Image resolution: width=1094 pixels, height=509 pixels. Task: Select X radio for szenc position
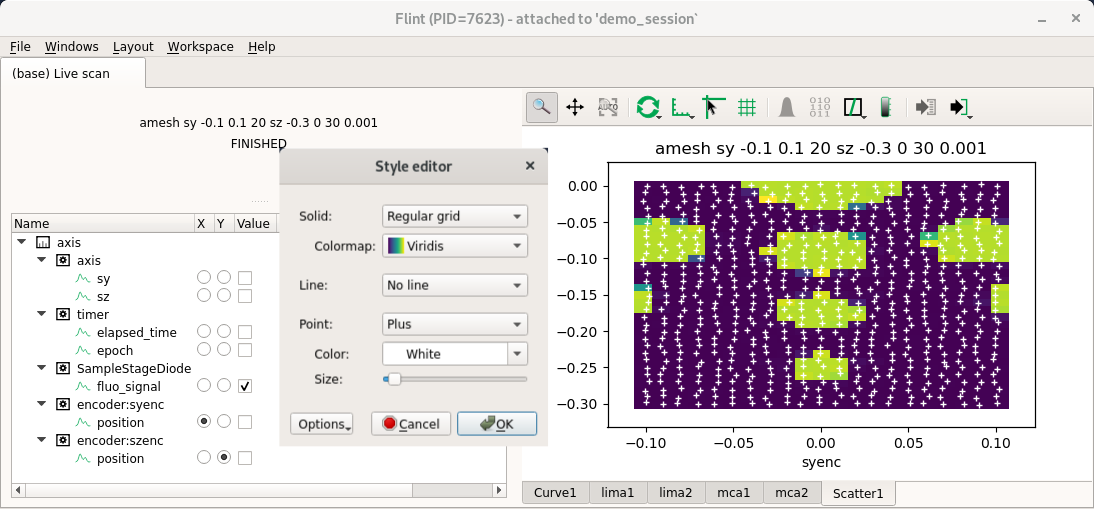tap(204, 457)
